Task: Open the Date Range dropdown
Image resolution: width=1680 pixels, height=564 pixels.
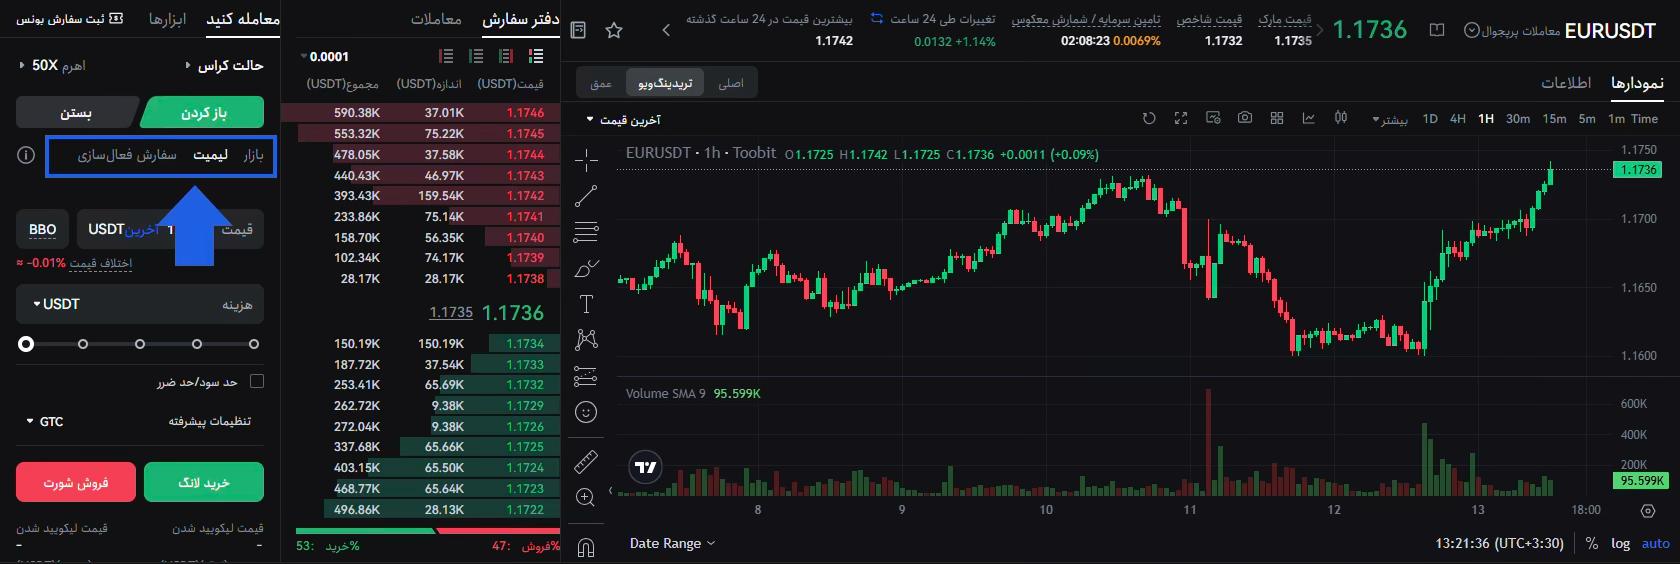Action: click(672, 543)
